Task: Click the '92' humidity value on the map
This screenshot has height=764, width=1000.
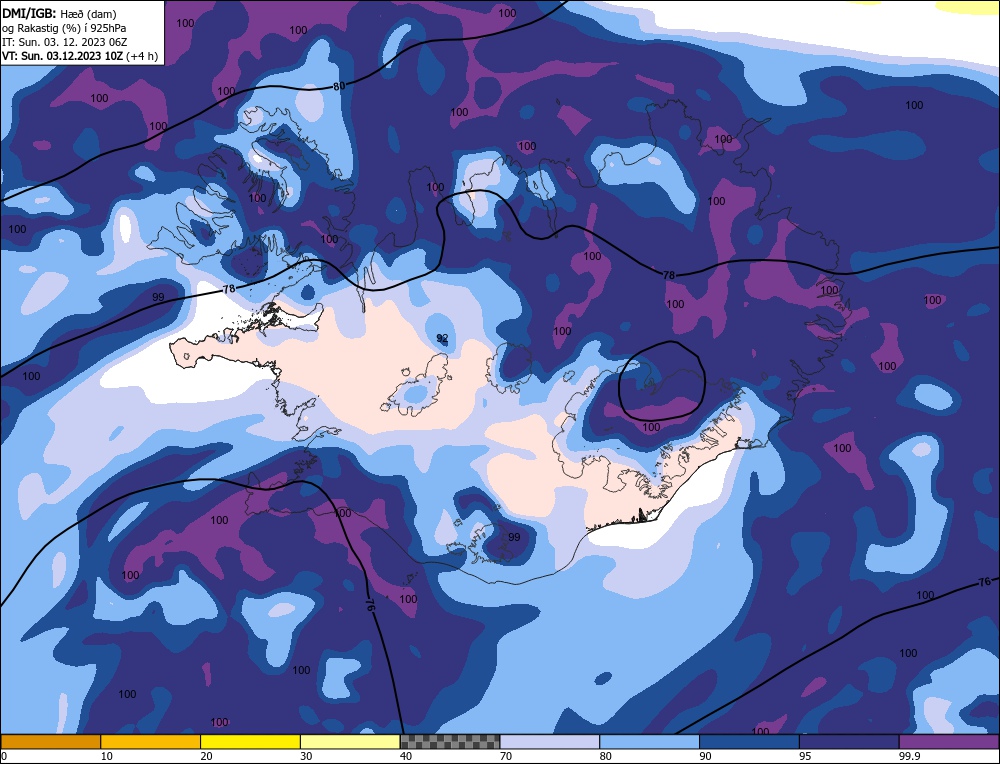Action: click(x=442, y=338)
